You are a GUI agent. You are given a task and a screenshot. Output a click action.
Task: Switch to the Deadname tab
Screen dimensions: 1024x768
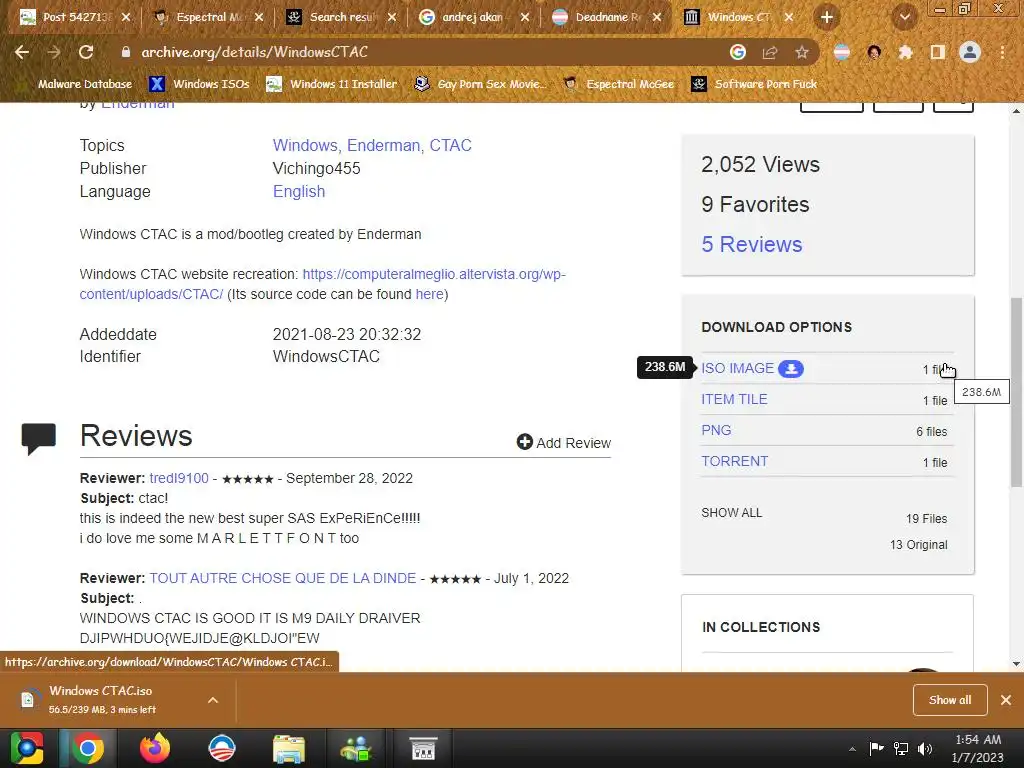[606, 17]
